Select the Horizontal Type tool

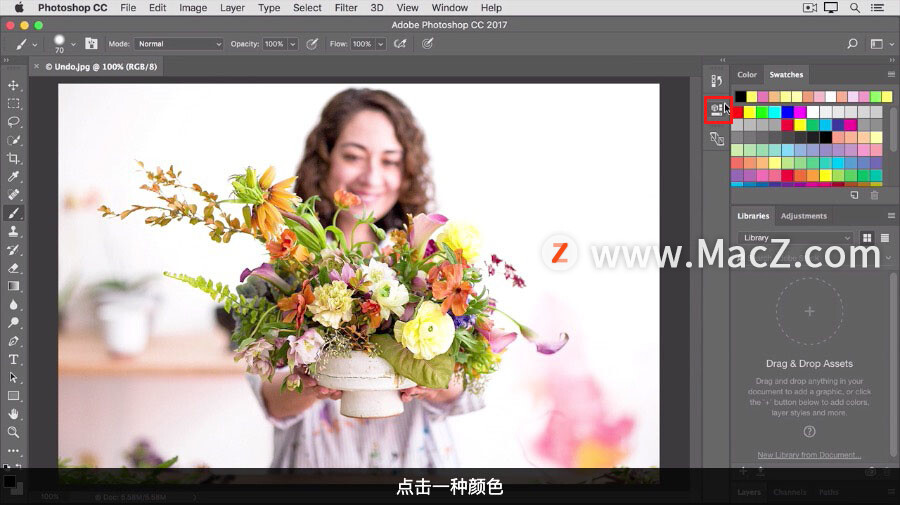[x=13, y=359]
